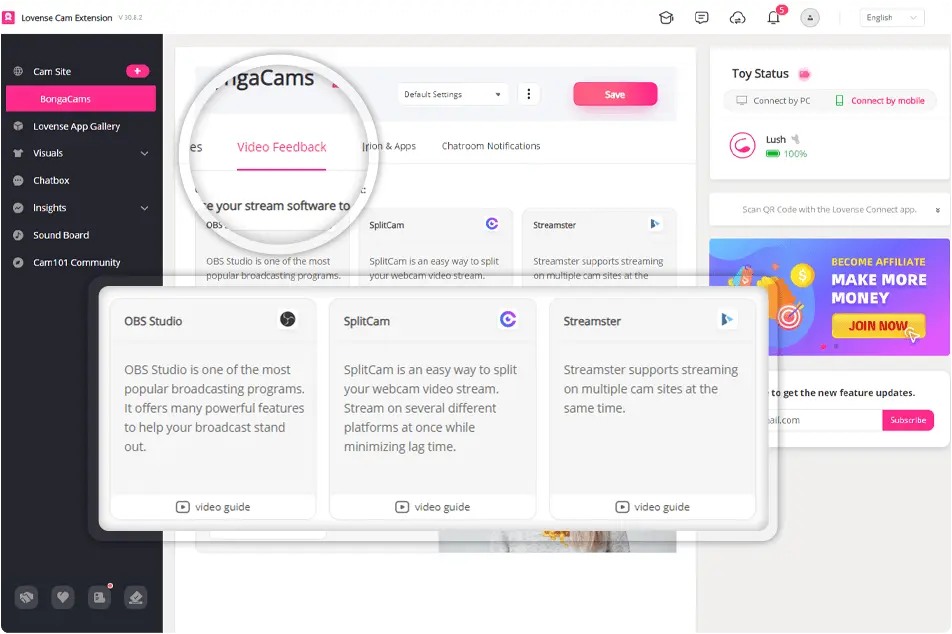Add a cam site with the plus button
This screenshot has height=634, width=952.
(x=138, y=71)
